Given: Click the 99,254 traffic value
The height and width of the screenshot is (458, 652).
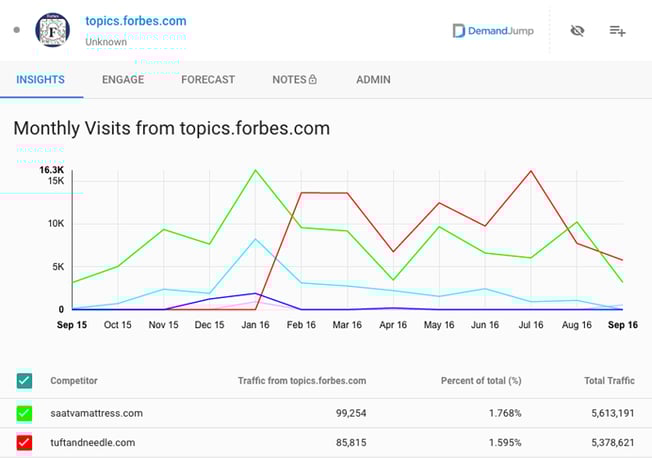Looking at the screenshot, I should coord(351,413).
